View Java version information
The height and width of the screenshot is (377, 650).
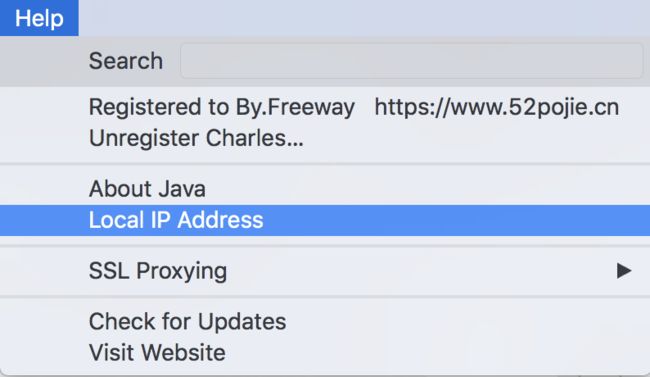tap(325, 189)
